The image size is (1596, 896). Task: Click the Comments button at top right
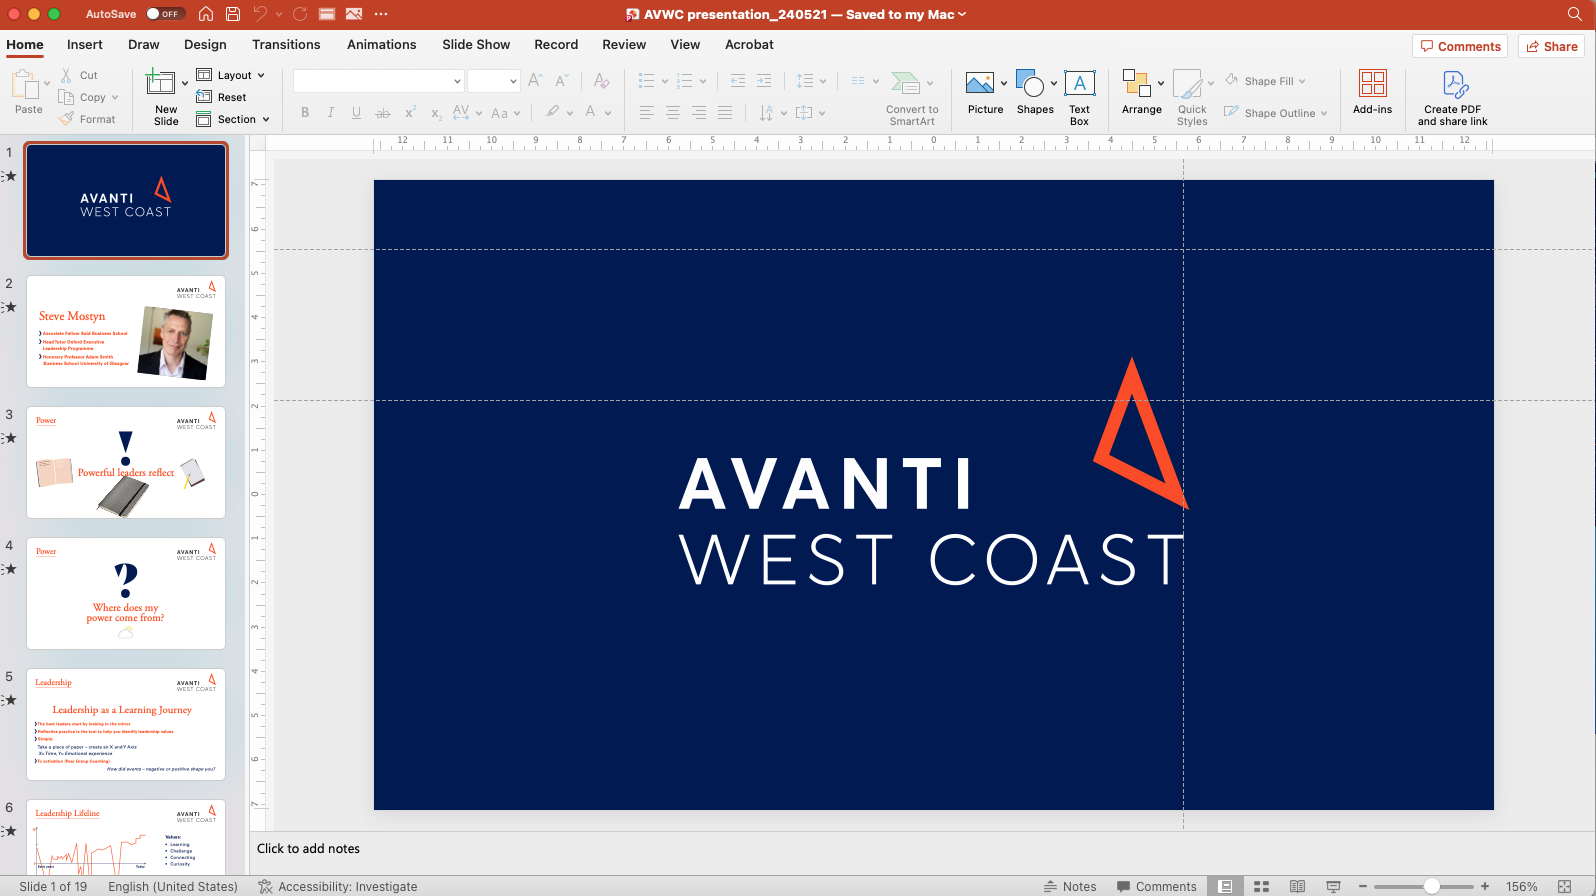pos(1460,46)
